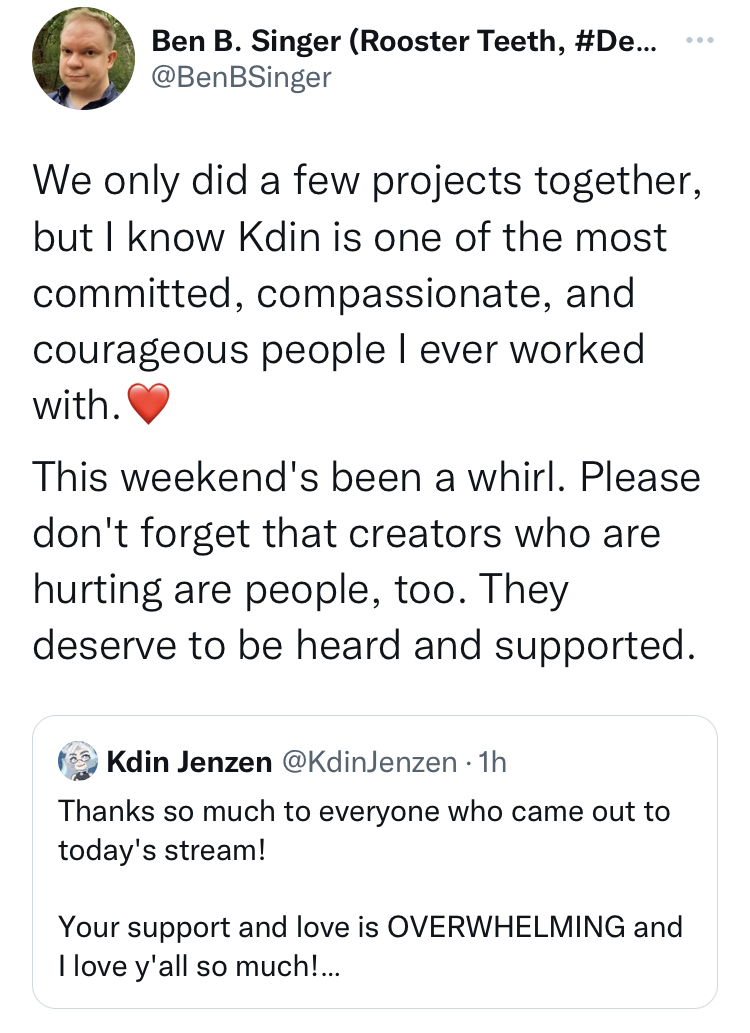Visit the @BenBSinger handle
The width and height of the screenshot is (750, 1033).
(x=241, y=77)
